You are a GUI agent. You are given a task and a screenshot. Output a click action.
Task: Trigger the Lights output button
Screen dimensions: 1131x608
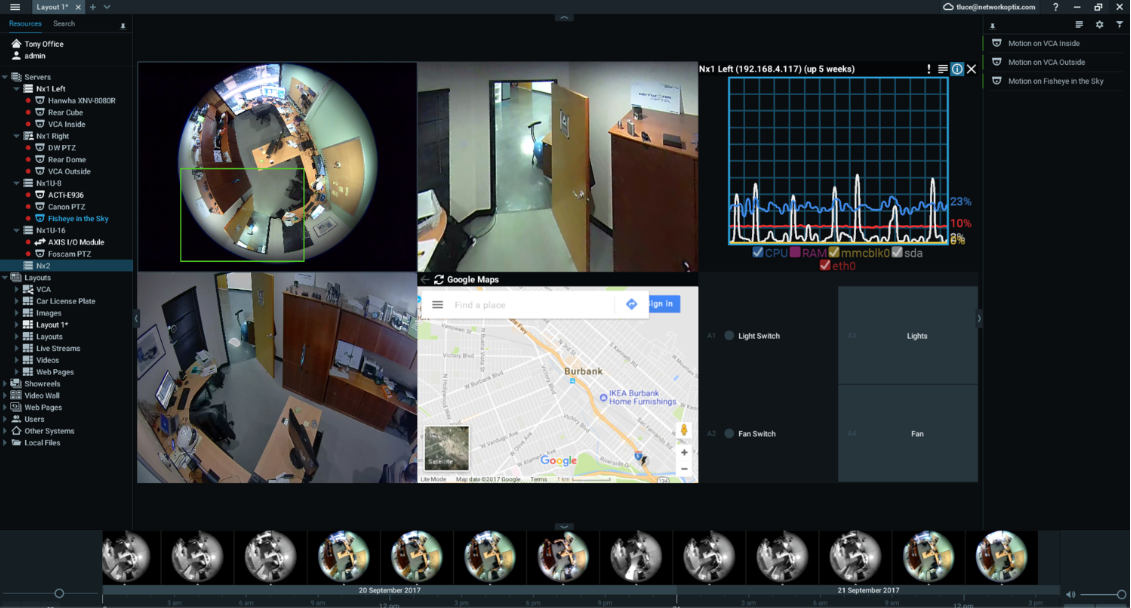(x=907, y=335)
